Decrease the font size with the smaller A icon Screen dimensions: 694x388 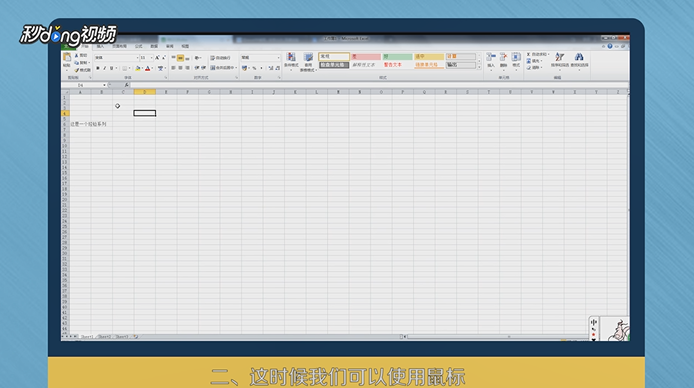click(164, 58)
